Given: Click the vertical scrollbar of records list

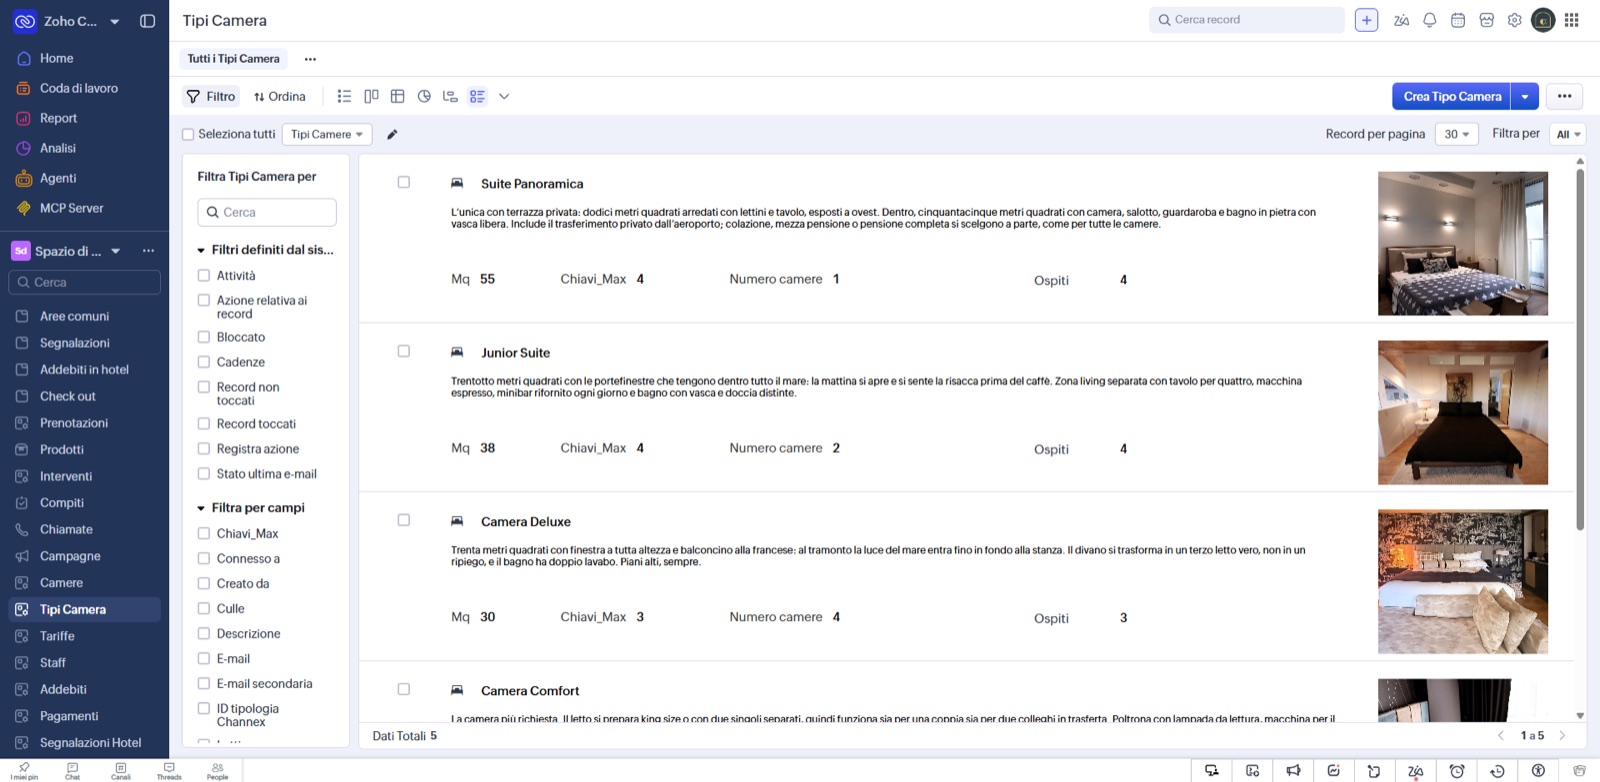Looking at the screenshot, I should (1580, 350).
